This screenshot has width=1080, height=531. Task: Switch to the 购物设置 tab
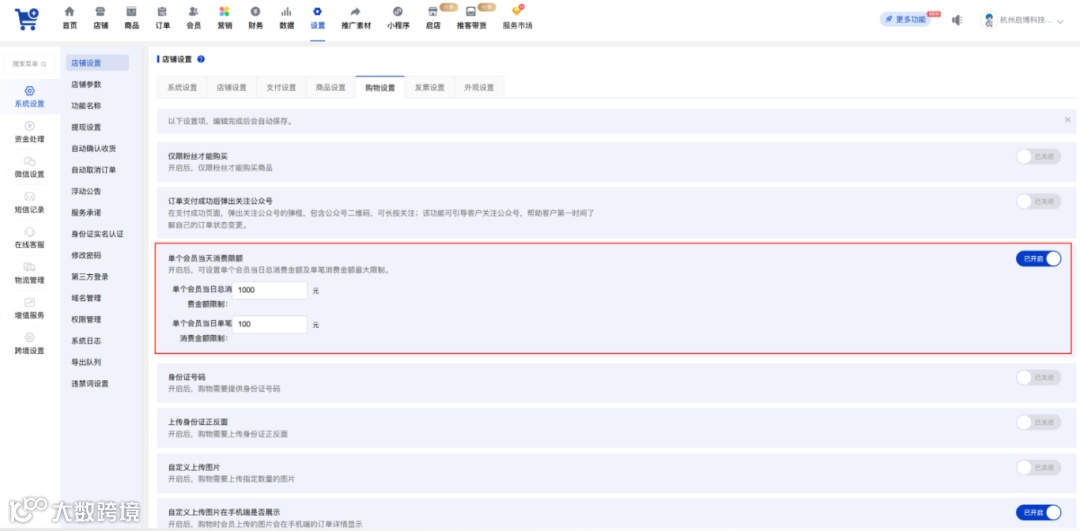[x=380, y=87]
